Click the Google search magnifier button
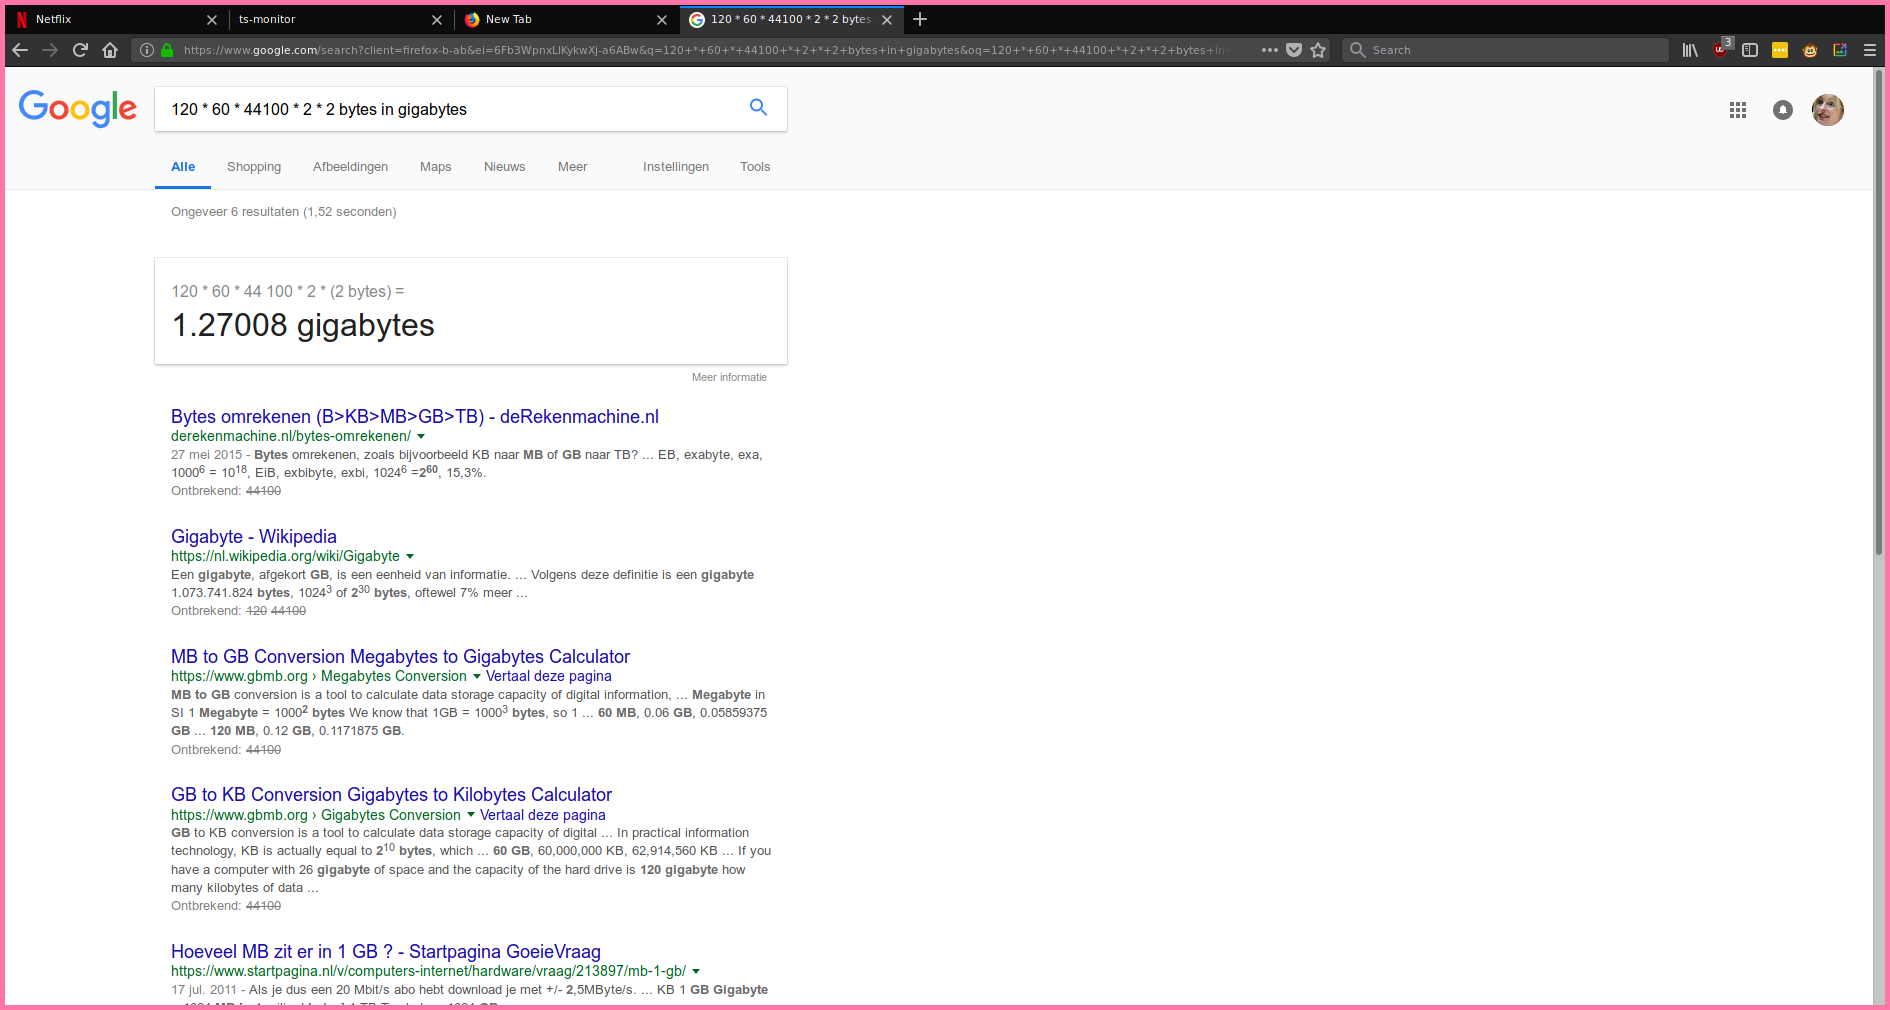This screenshot has height=1010, width=1890. tap(758, 108)
